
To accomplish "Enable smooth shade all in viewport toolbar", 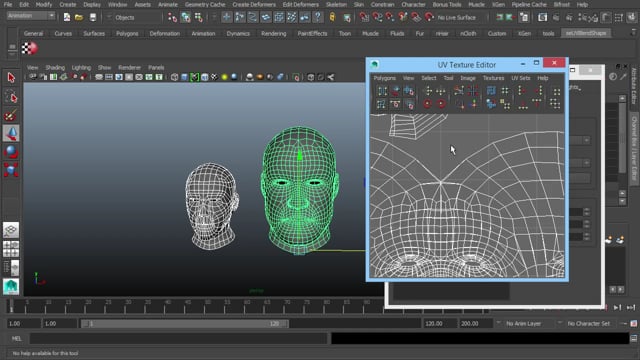I will (184, 77).
